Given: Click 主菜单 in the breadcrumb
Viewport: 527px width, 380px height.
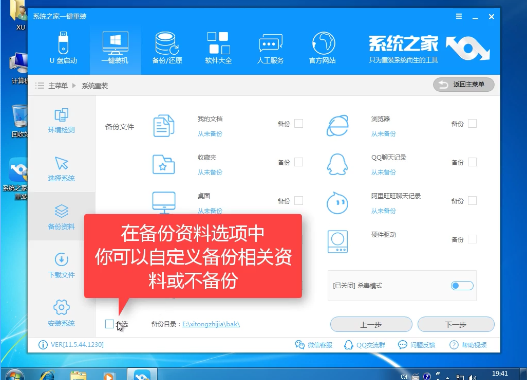Looking at the screenshot, I should click(58, 86).
